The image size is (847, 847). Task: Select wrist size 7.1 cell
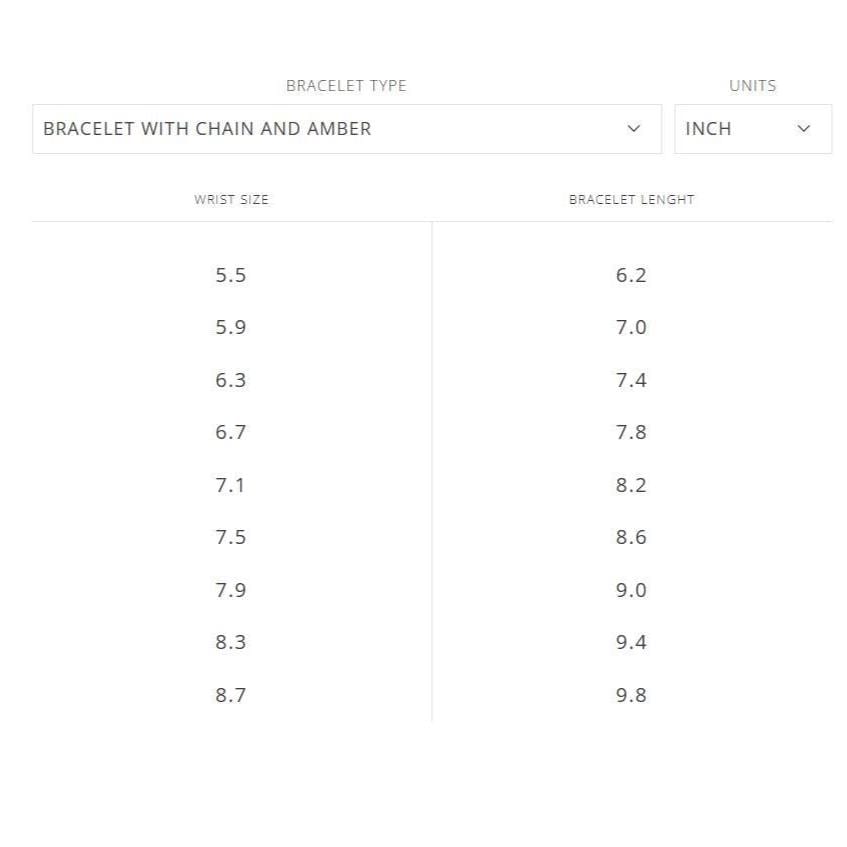pos(230,485)
